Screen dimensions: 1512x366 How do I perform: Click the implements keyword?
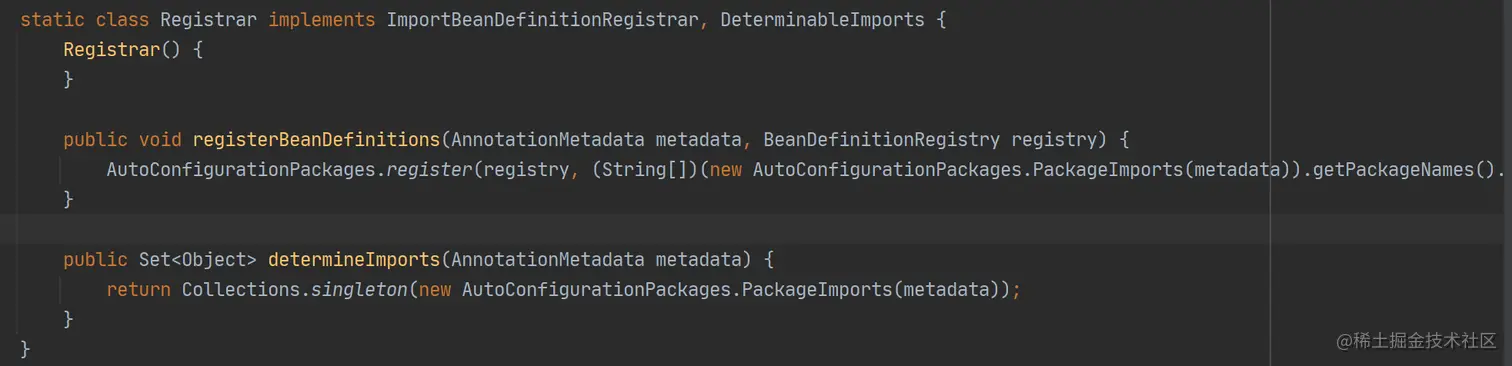322,19
